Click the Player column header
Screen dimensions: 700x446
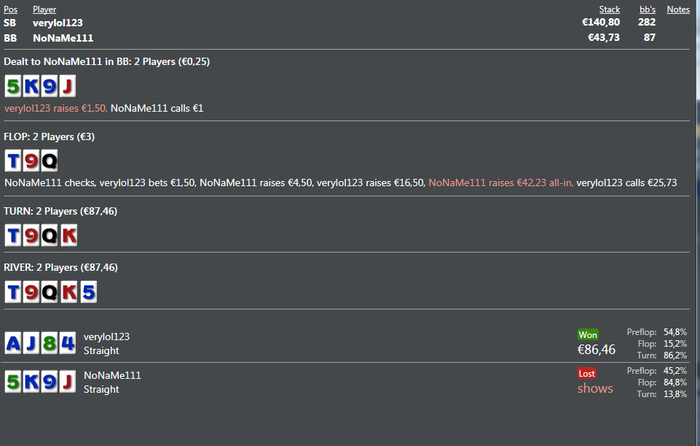[x=44, y=9]
